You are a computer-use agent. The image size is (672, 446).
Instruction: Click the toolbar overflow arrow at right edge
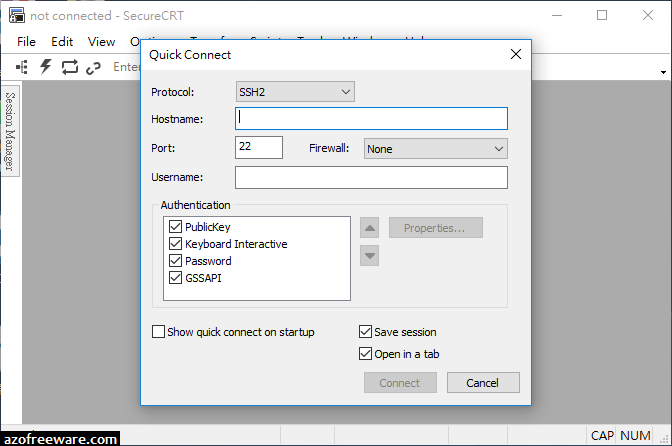(x=663, y=72)
